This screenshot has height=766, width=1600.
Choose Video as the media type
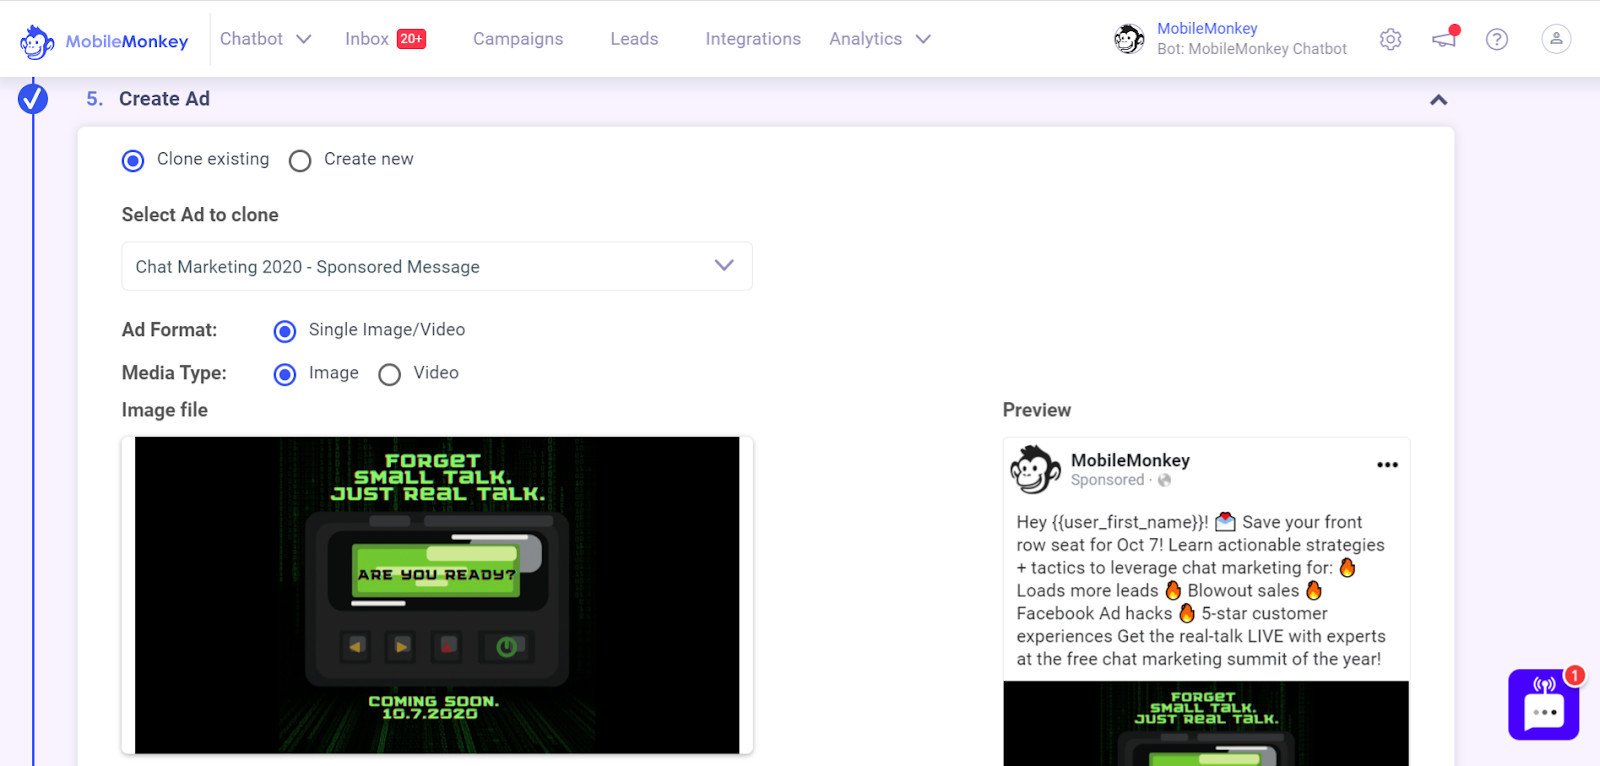pos(390,374)
